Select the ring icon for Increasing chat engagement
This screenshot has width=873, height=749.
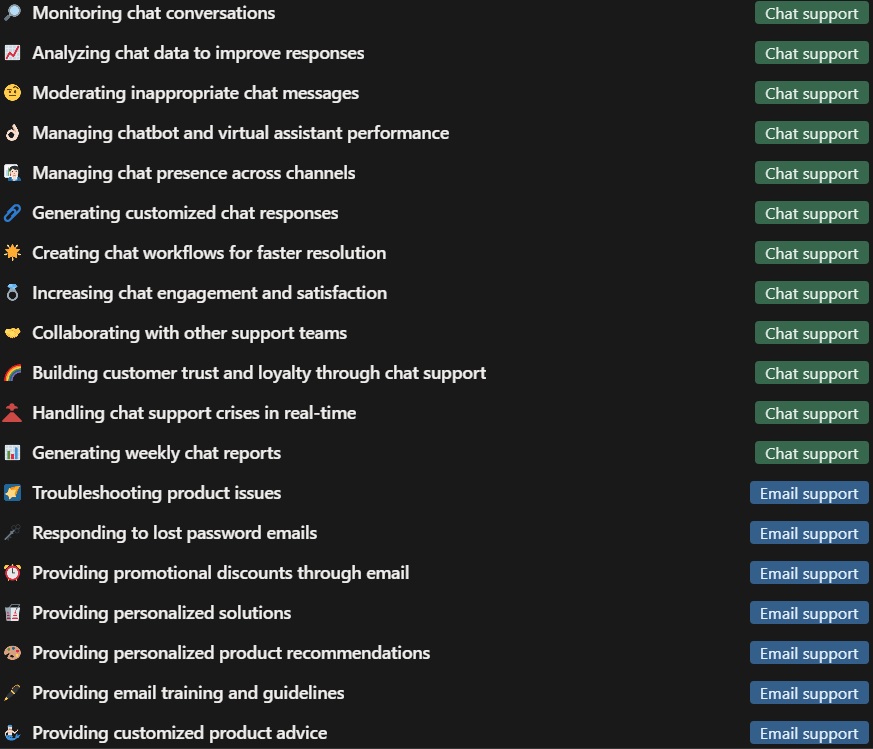click(x=14, y=293)
